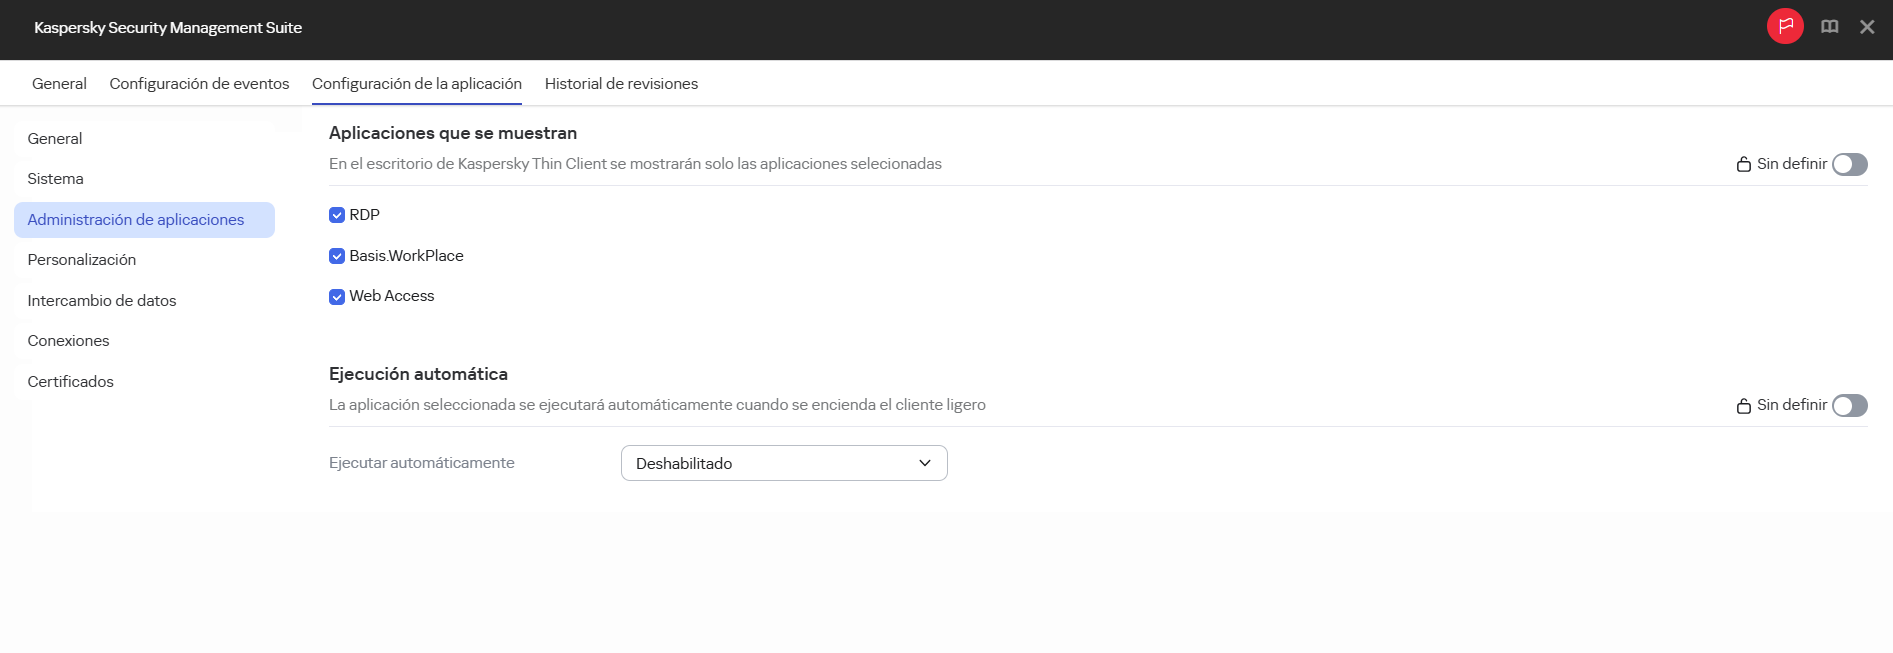Uncheck the Web Access checkbox
Screen dimensions: 1893x653
pyautogui.click(x=337, y=296)
